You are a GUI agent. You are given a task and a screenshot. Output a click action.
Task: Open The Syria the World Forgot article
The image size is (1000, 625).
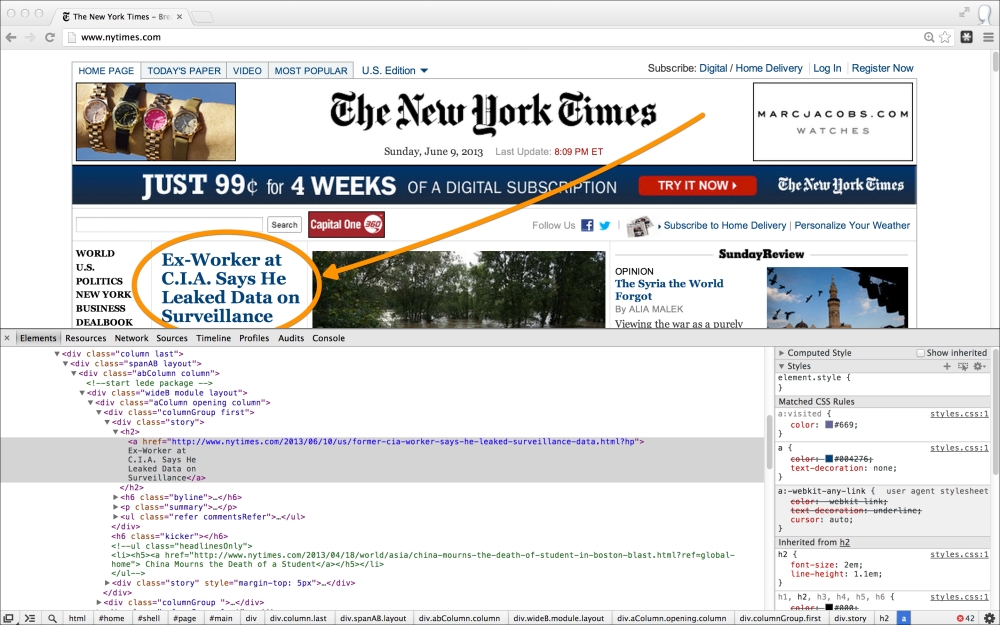click(x=669, y=290)
